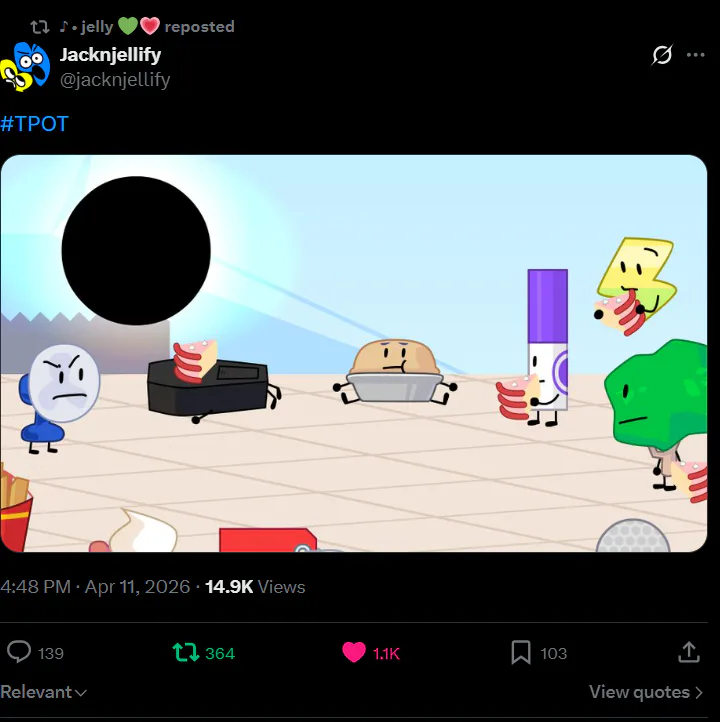Viewport: 720px width, 722px height.
Task: Open the #TPOT hashtag link
Action: [x=34, y=124]
